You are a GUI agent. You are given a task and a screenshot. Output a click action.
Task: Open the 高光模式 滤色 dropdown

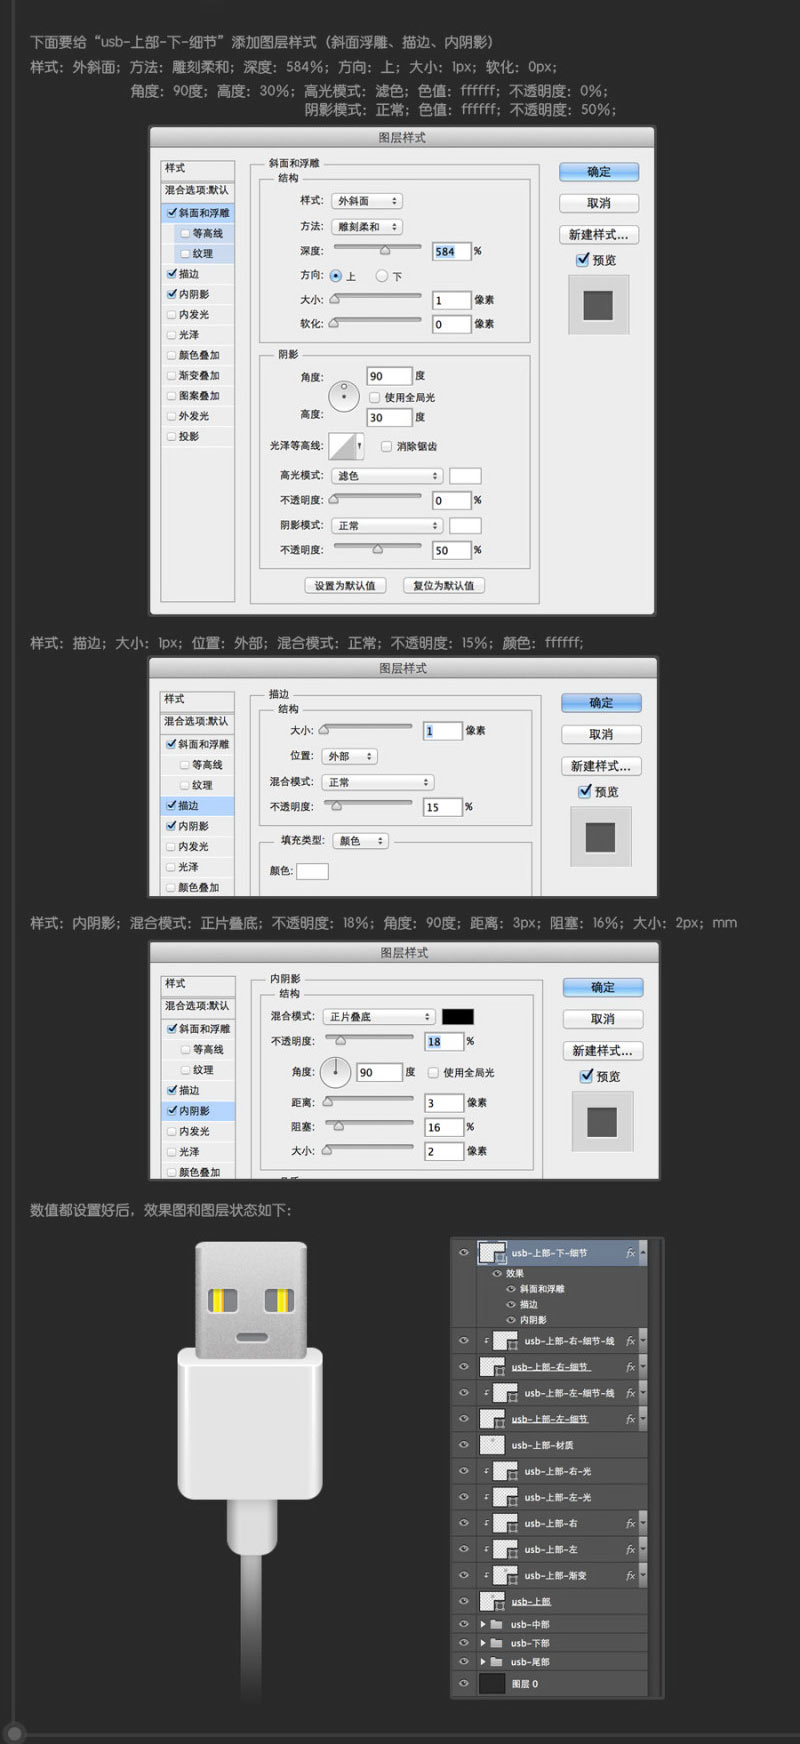387,476
